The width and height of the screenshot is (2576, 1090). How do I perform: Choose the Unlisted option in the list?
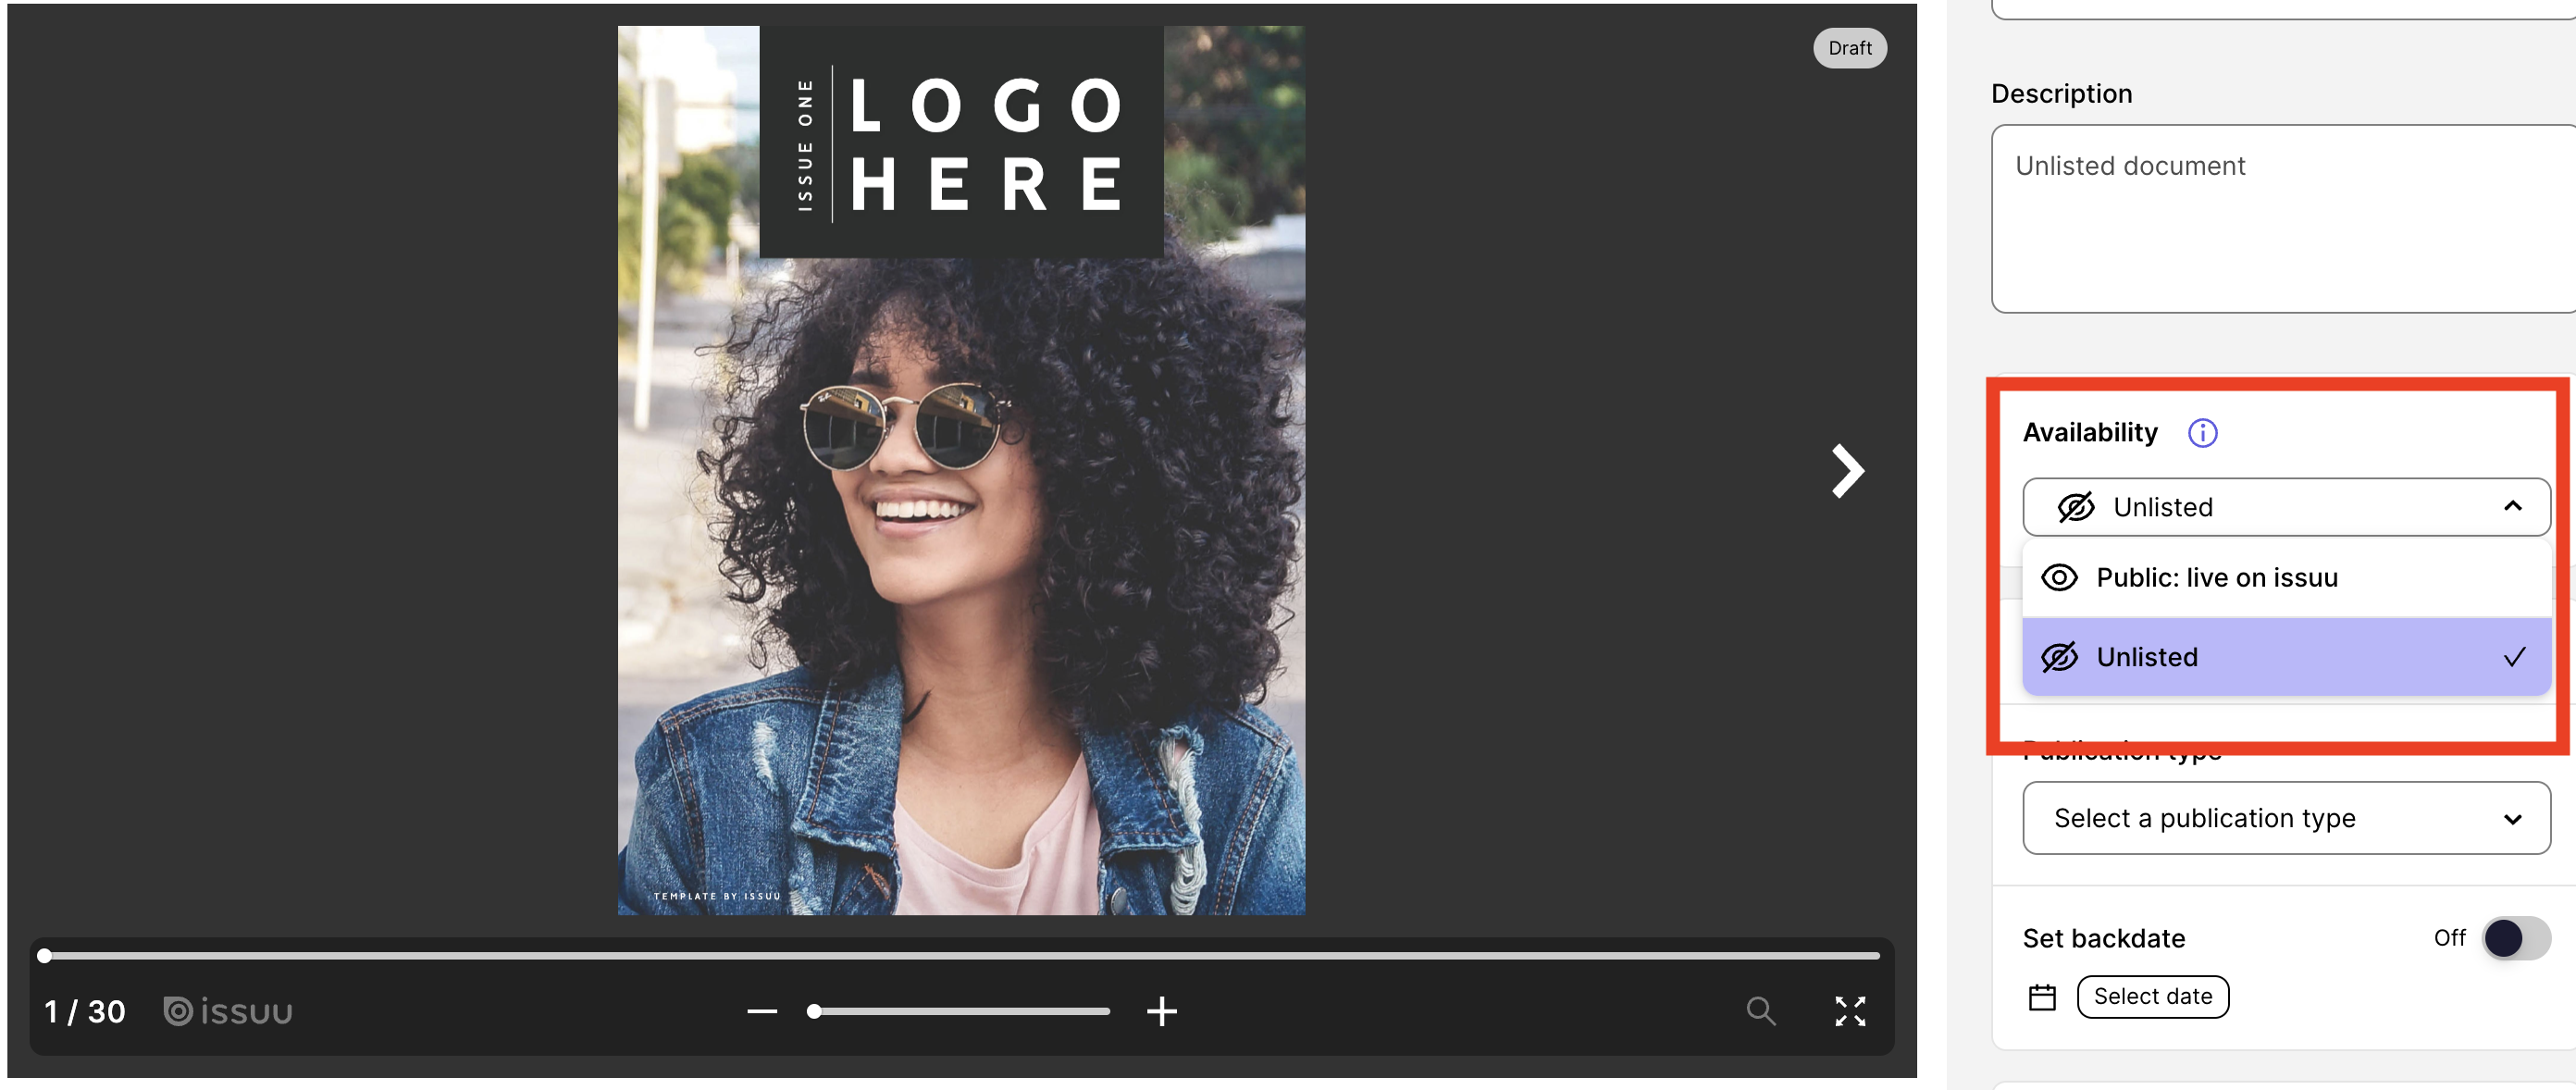pos(2286,657)
